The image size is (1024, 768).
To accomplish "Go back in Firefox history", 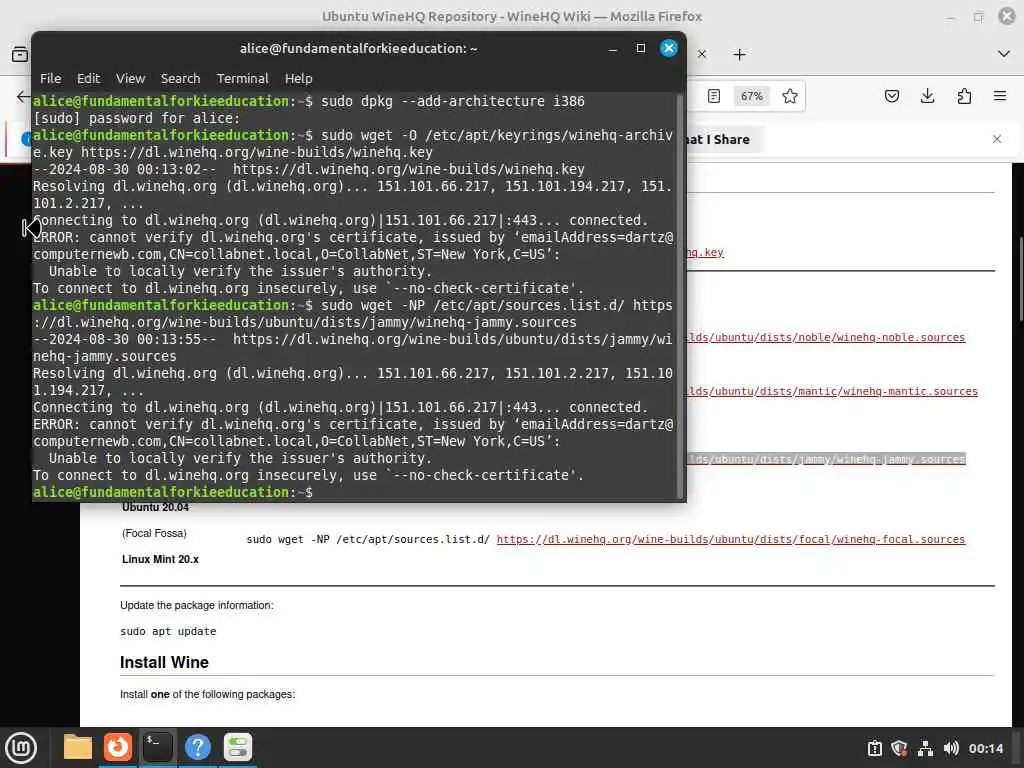I will (x=23, y=97).
